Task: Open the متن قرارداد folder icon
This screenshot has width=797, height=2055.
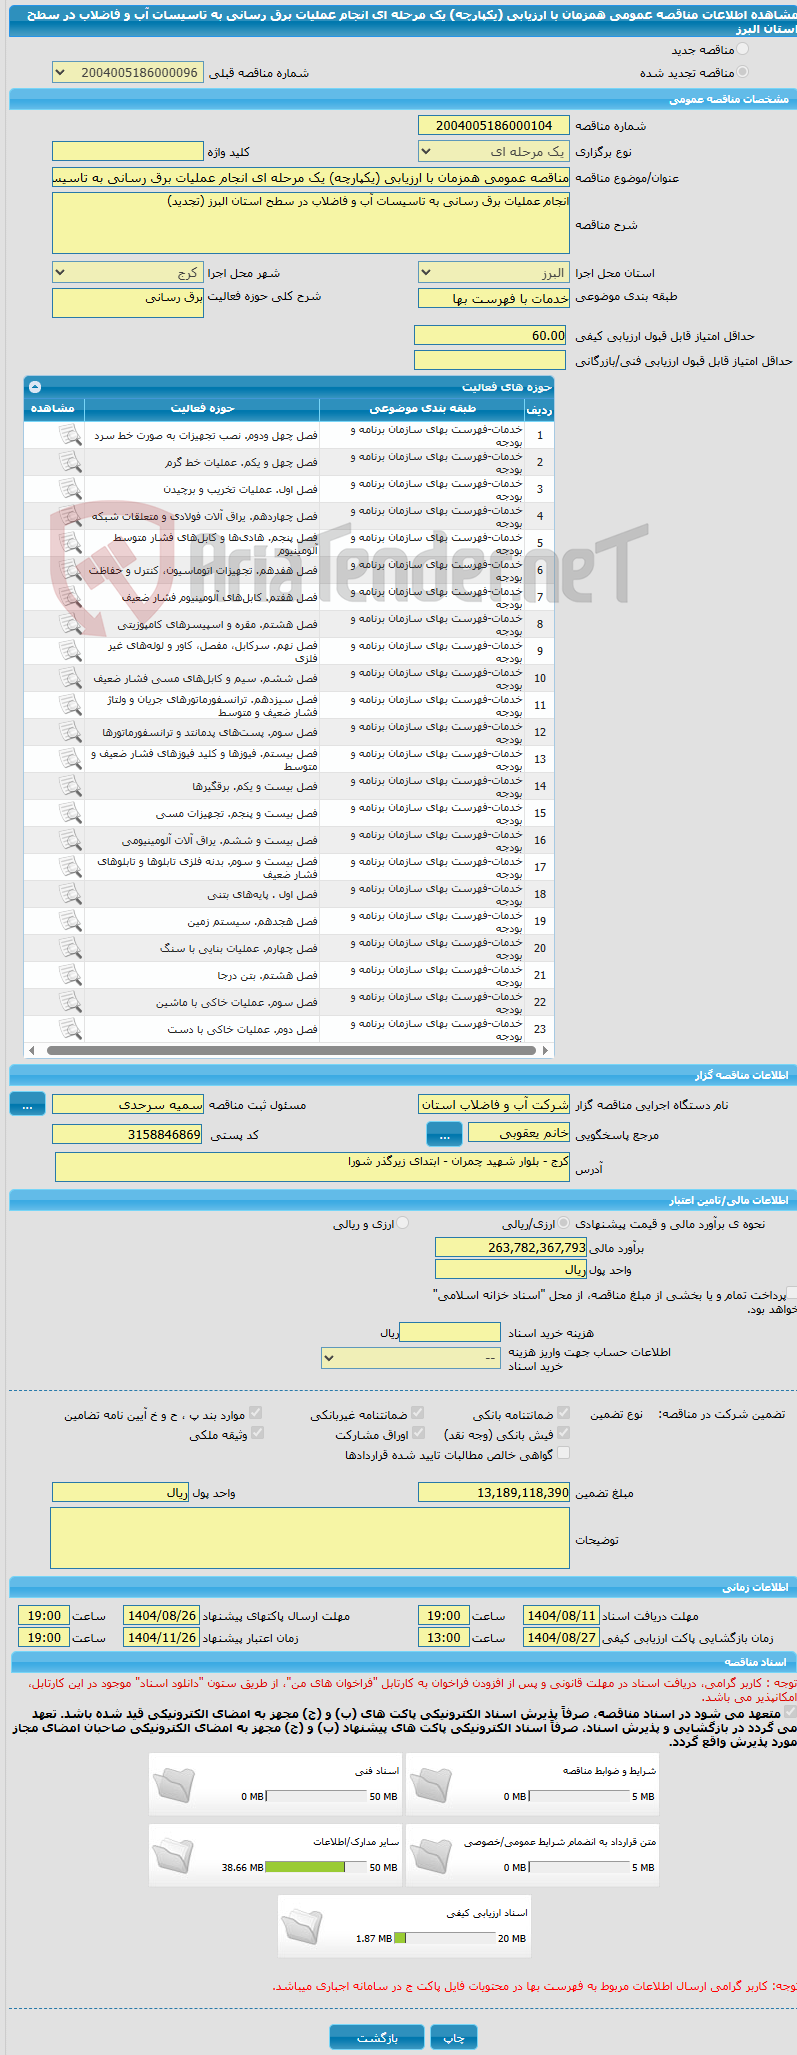Action: (431, 1856)
